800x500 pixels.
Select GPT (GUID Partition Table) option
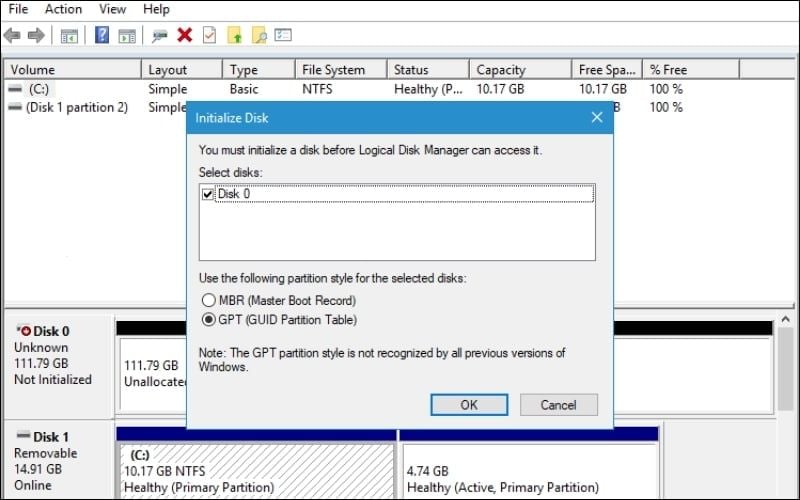pyautogui.click(x=208, y=320)
